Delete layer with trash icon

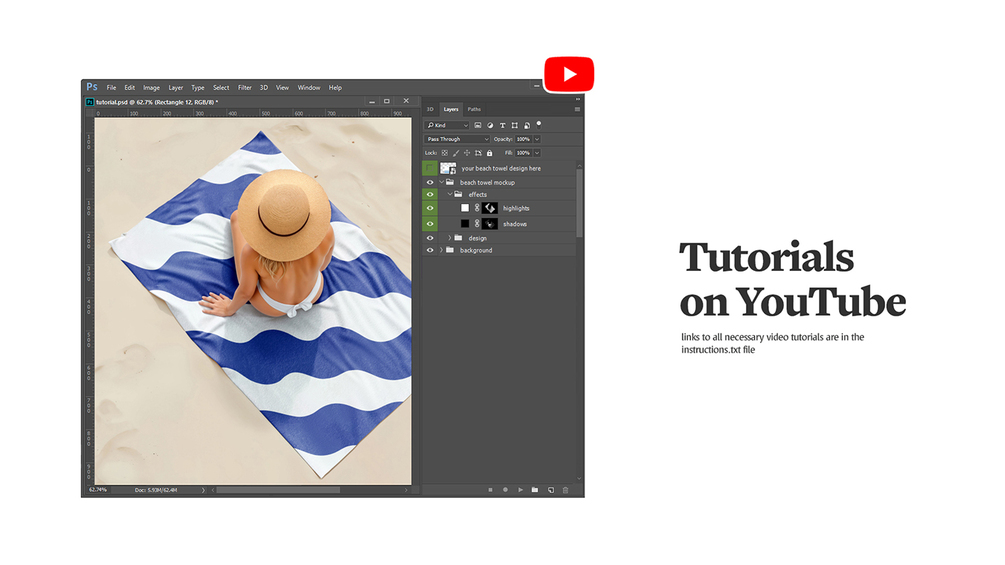click(x=565, y=490)
